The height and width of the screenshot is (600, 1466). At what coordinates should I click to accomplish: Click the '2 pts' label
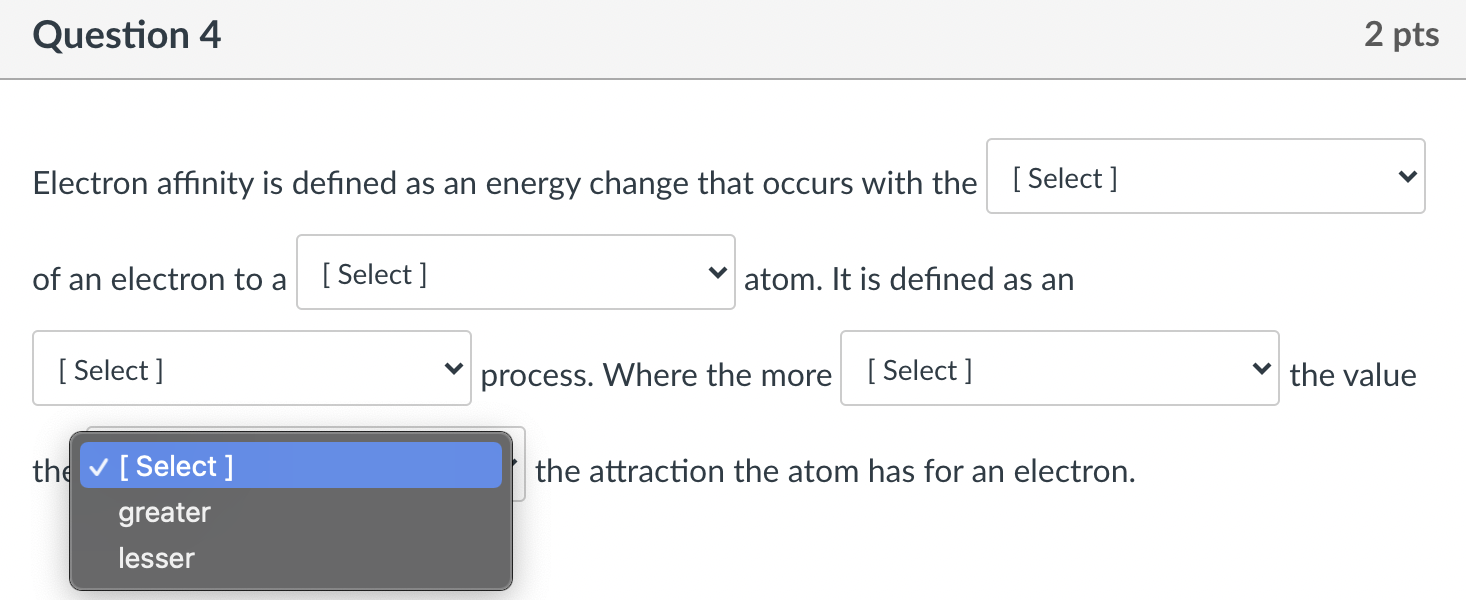[1401, 33]
